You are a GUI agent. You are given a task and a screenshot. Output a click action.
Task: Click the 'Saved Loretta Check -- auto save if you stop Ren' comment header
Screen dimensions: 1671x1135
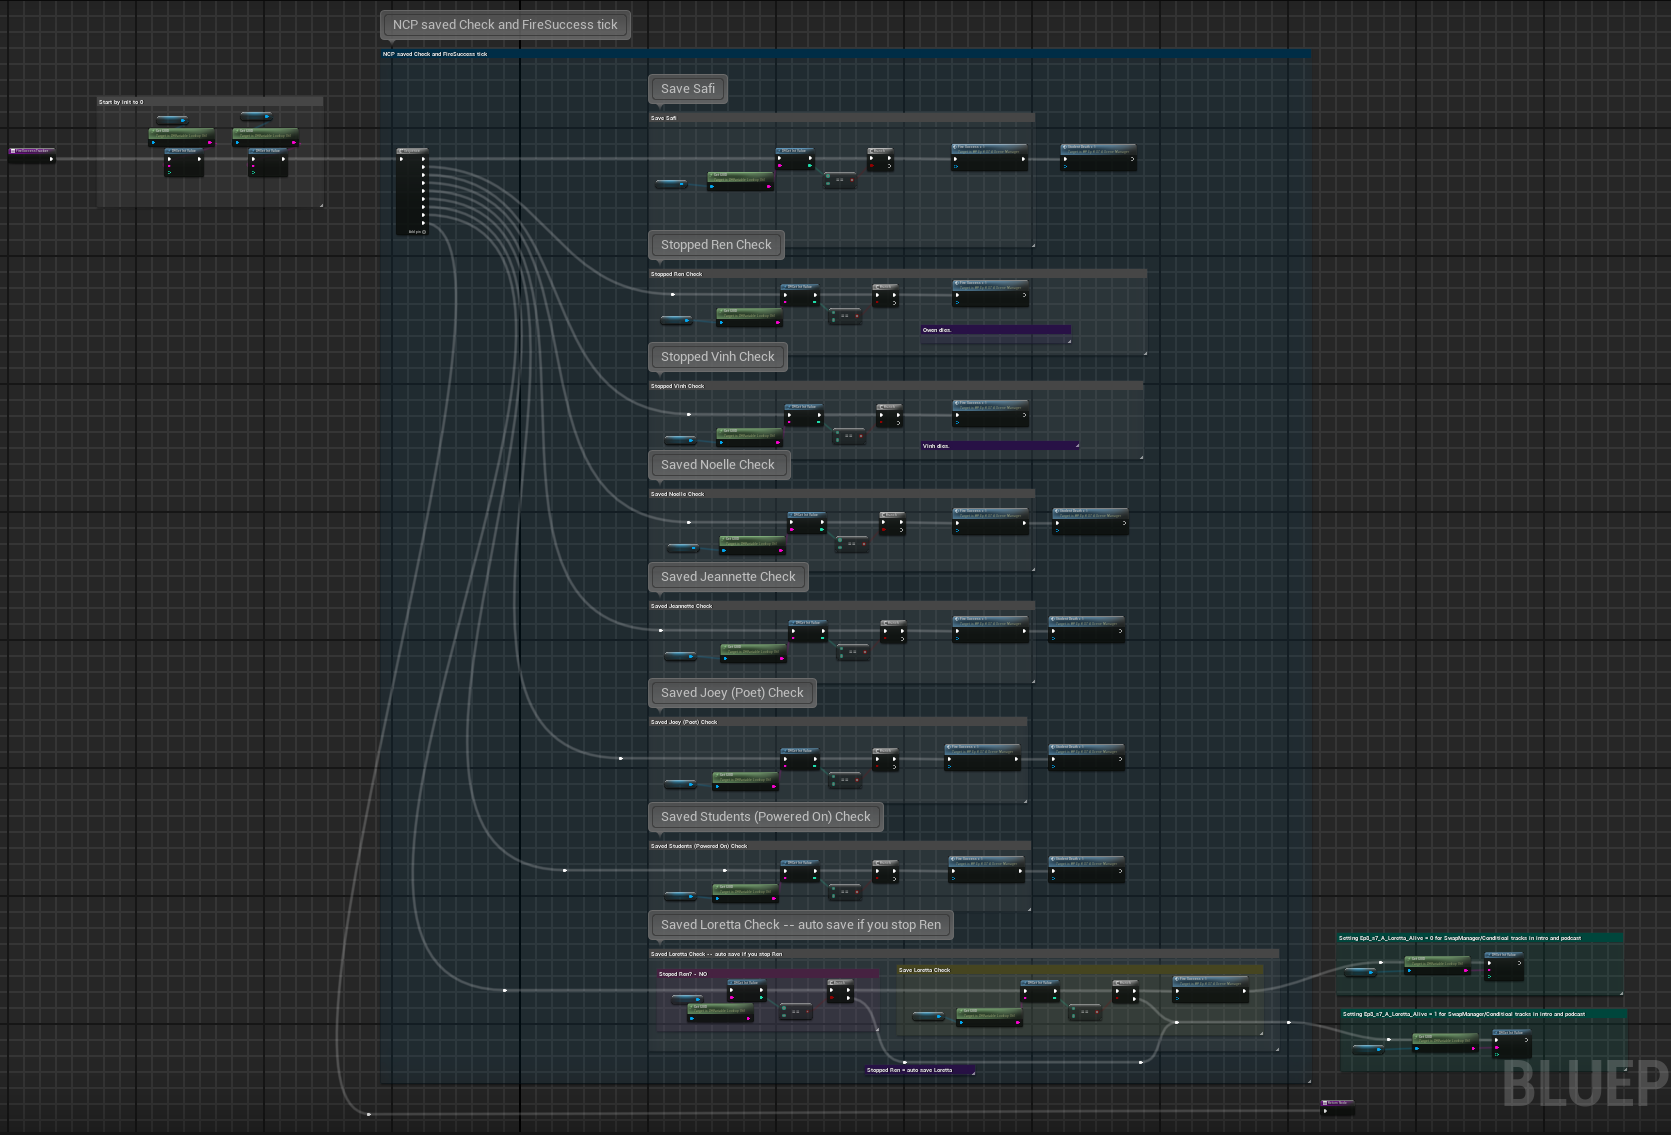click(800, 924)
